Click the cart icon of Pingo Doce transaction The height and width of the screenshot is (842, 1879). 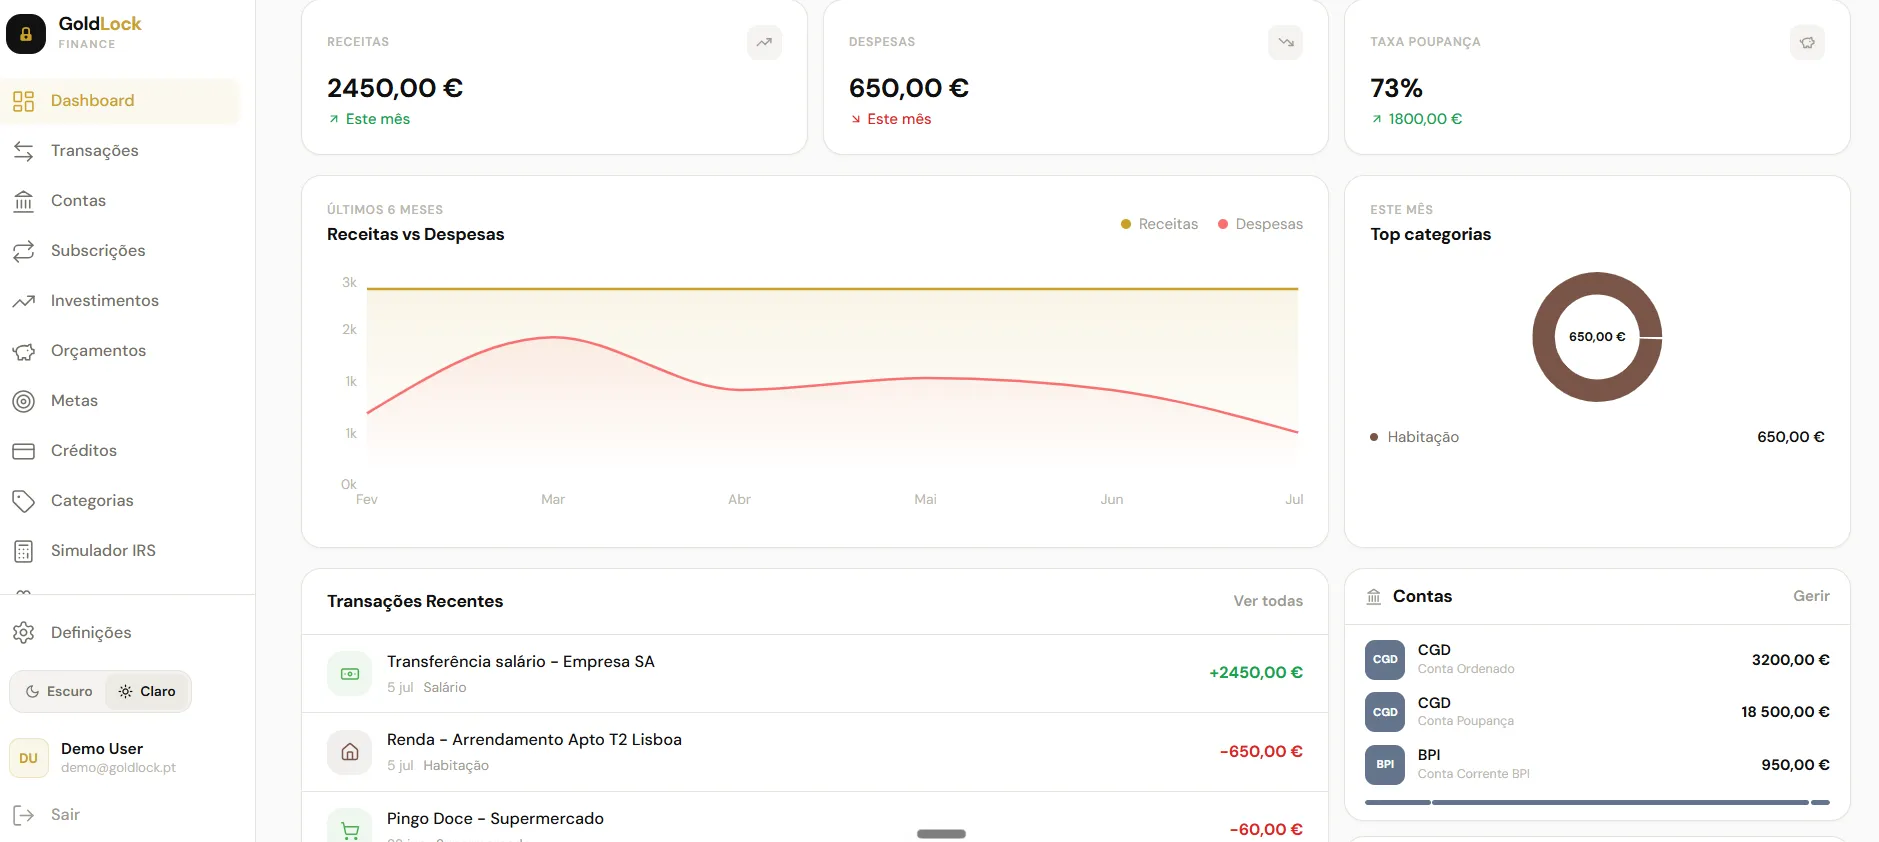(350, 828)
